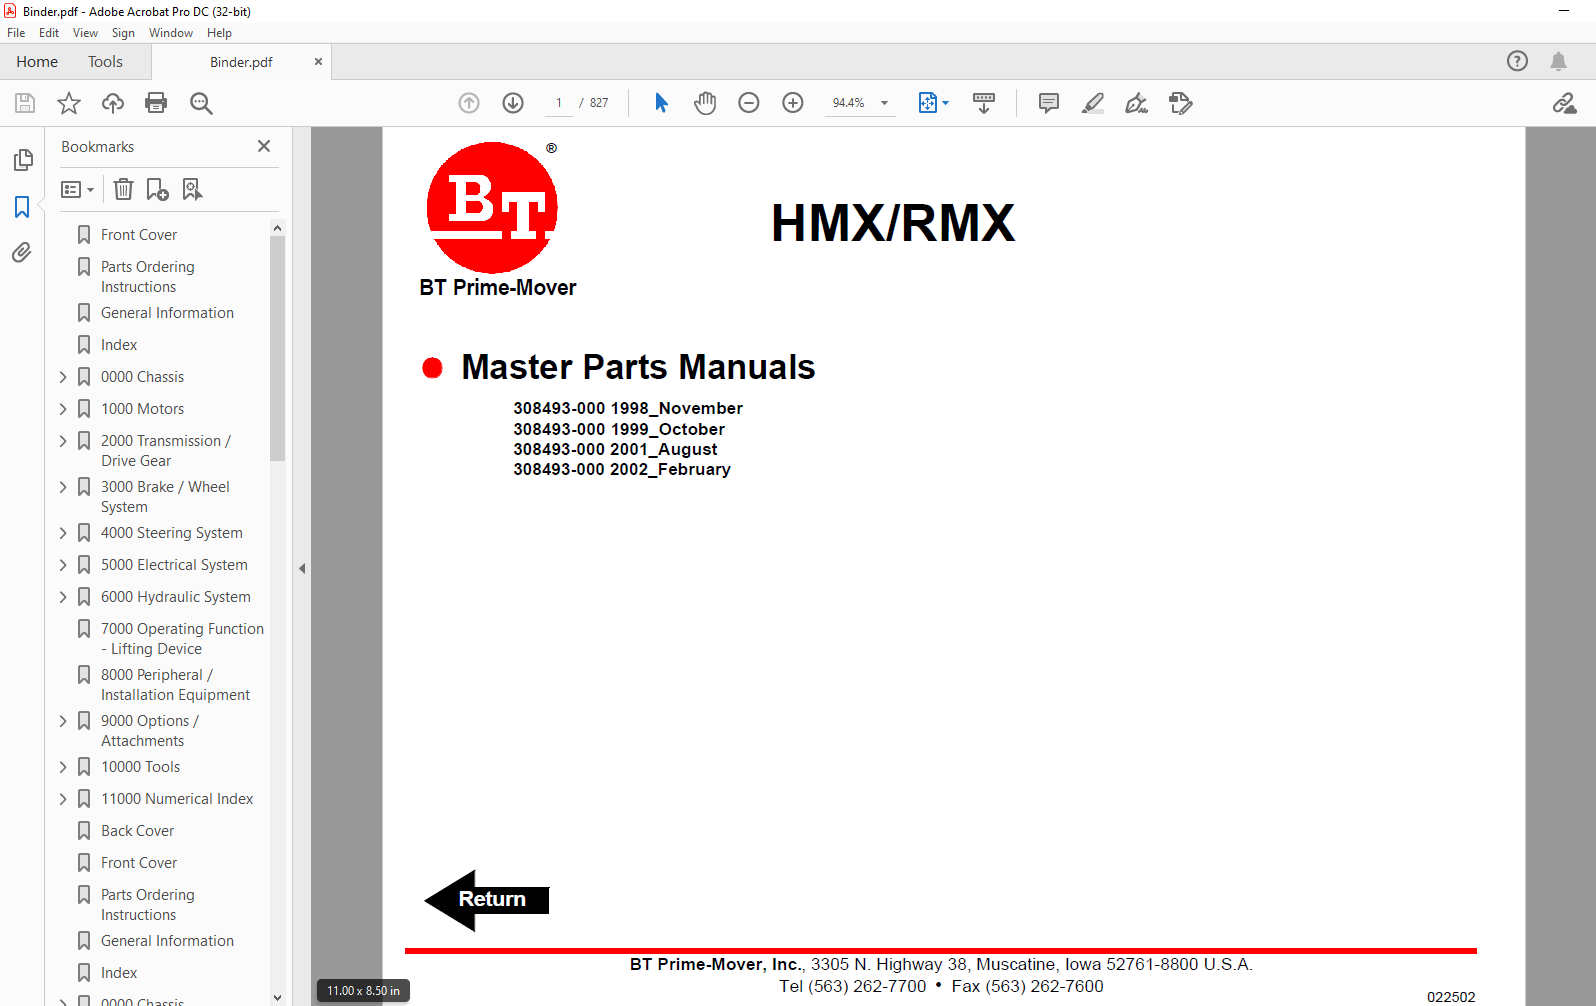
Task: Select the Highlight text pen
Action: click(x=1093, y=103)
